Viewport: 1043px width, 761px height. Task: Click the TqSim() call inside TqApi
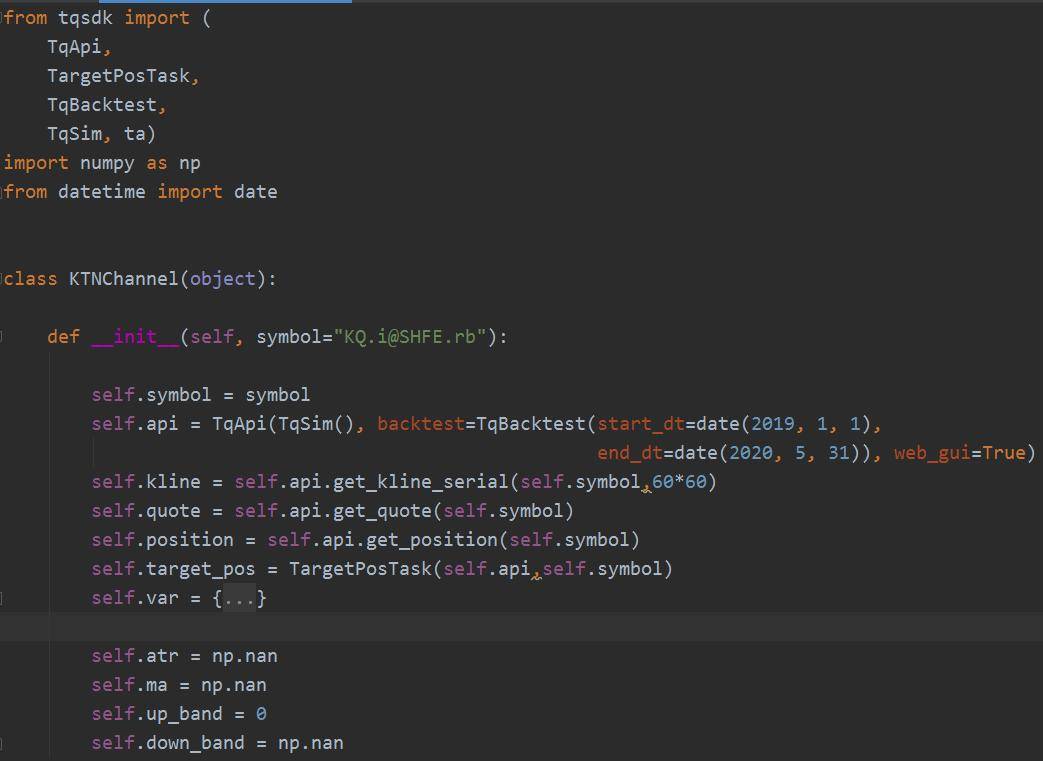pos(317,424)
